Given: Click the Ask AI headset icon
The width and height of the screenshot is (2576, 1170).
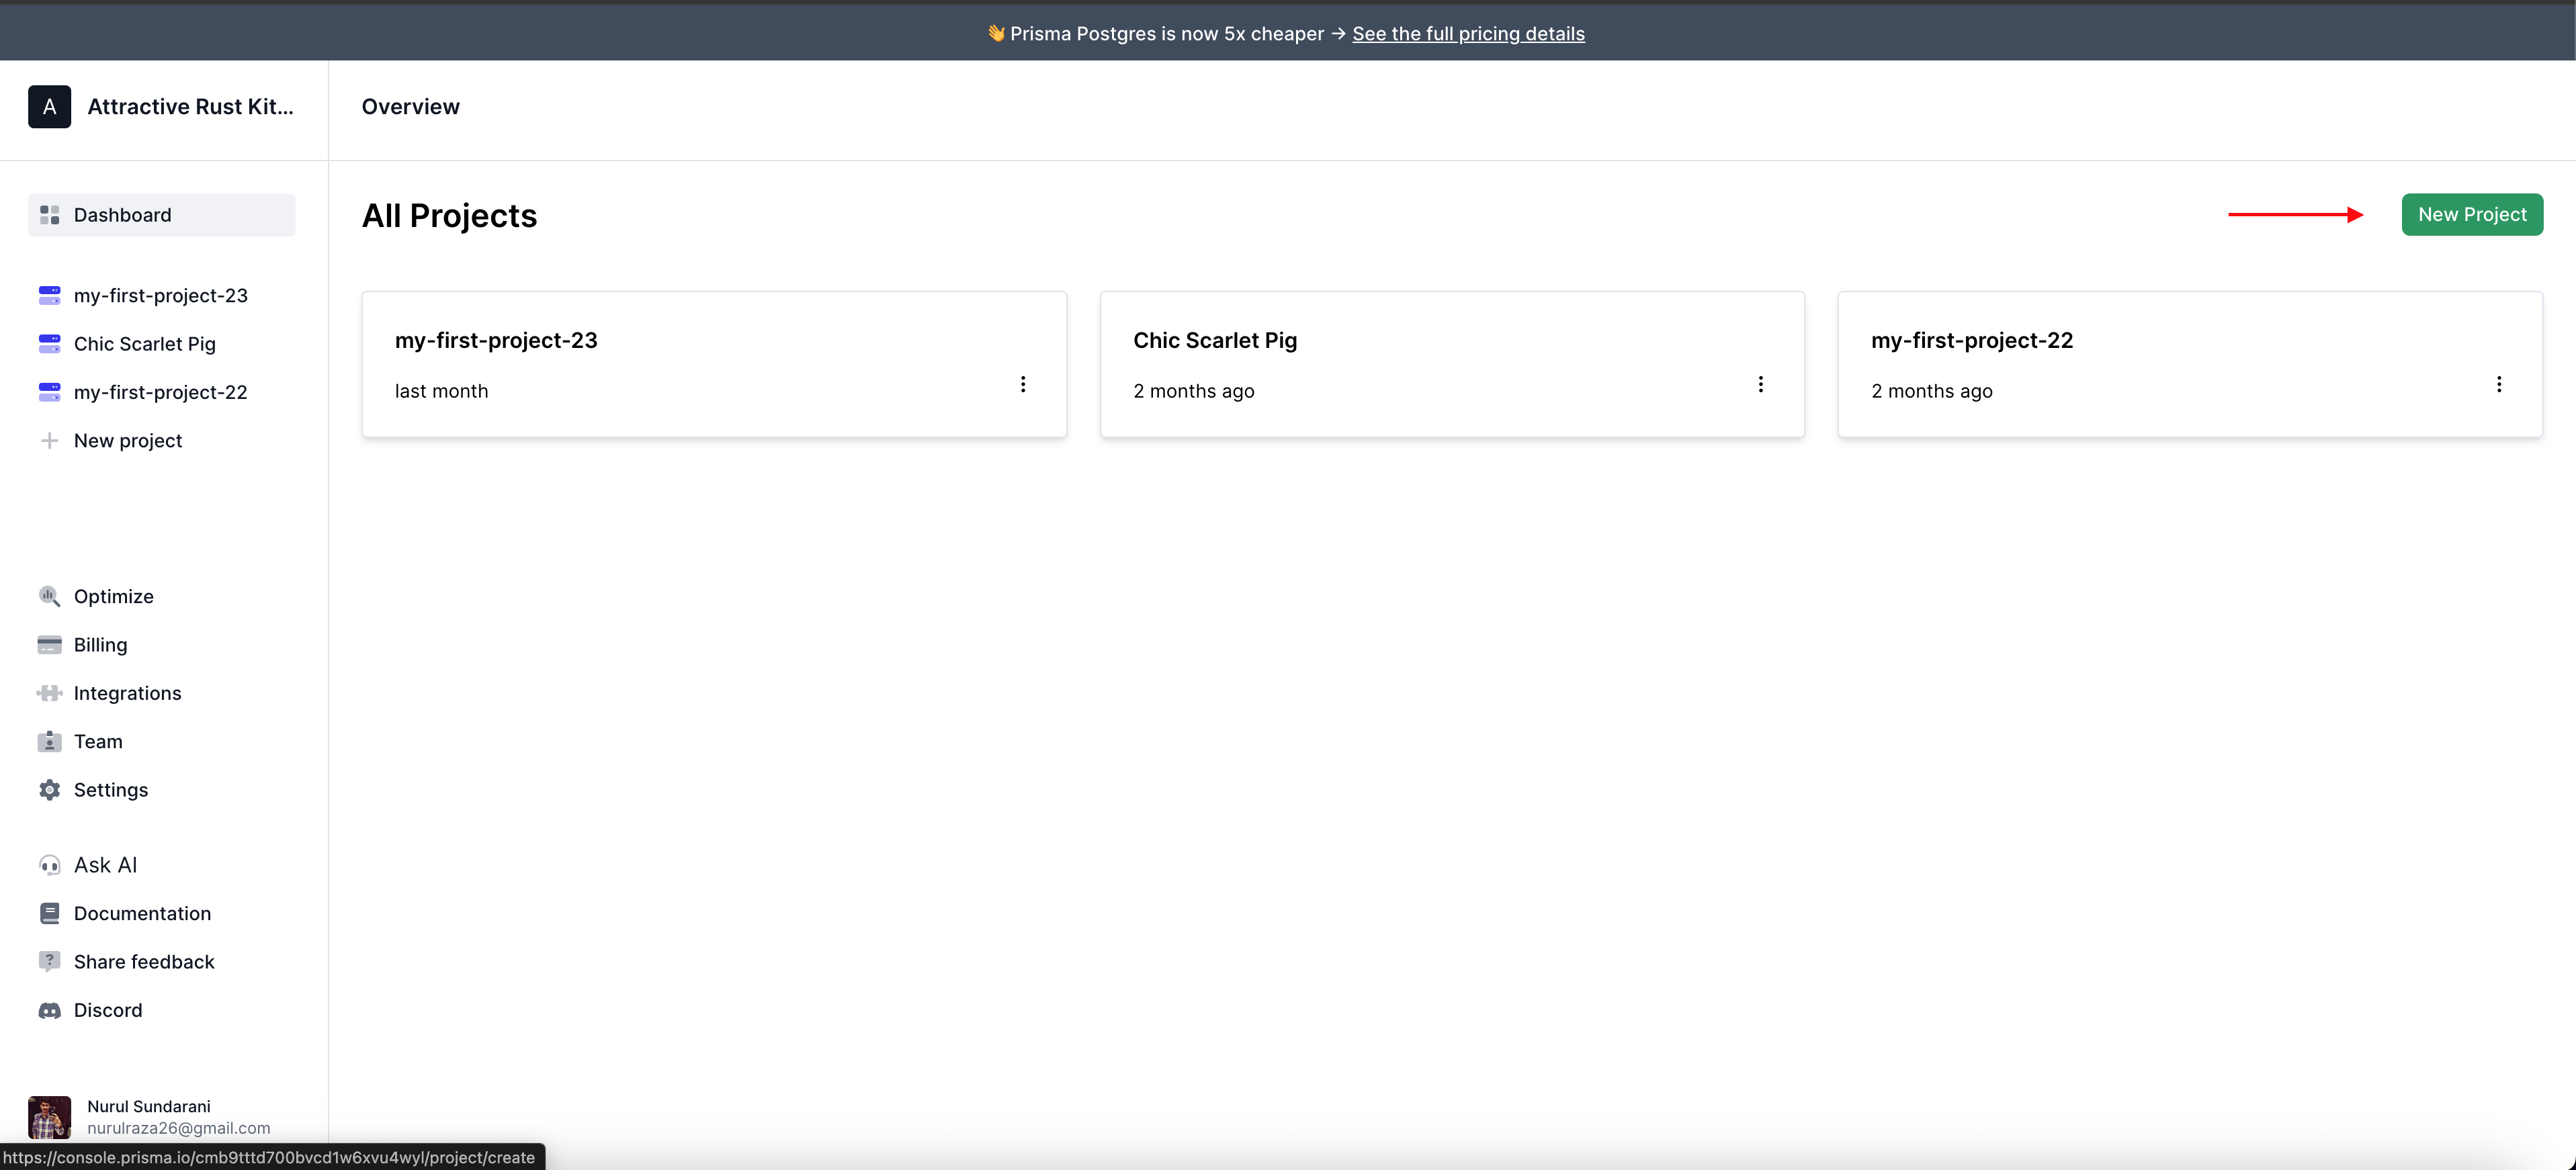Looking at the screenshot, I should 49,865.
